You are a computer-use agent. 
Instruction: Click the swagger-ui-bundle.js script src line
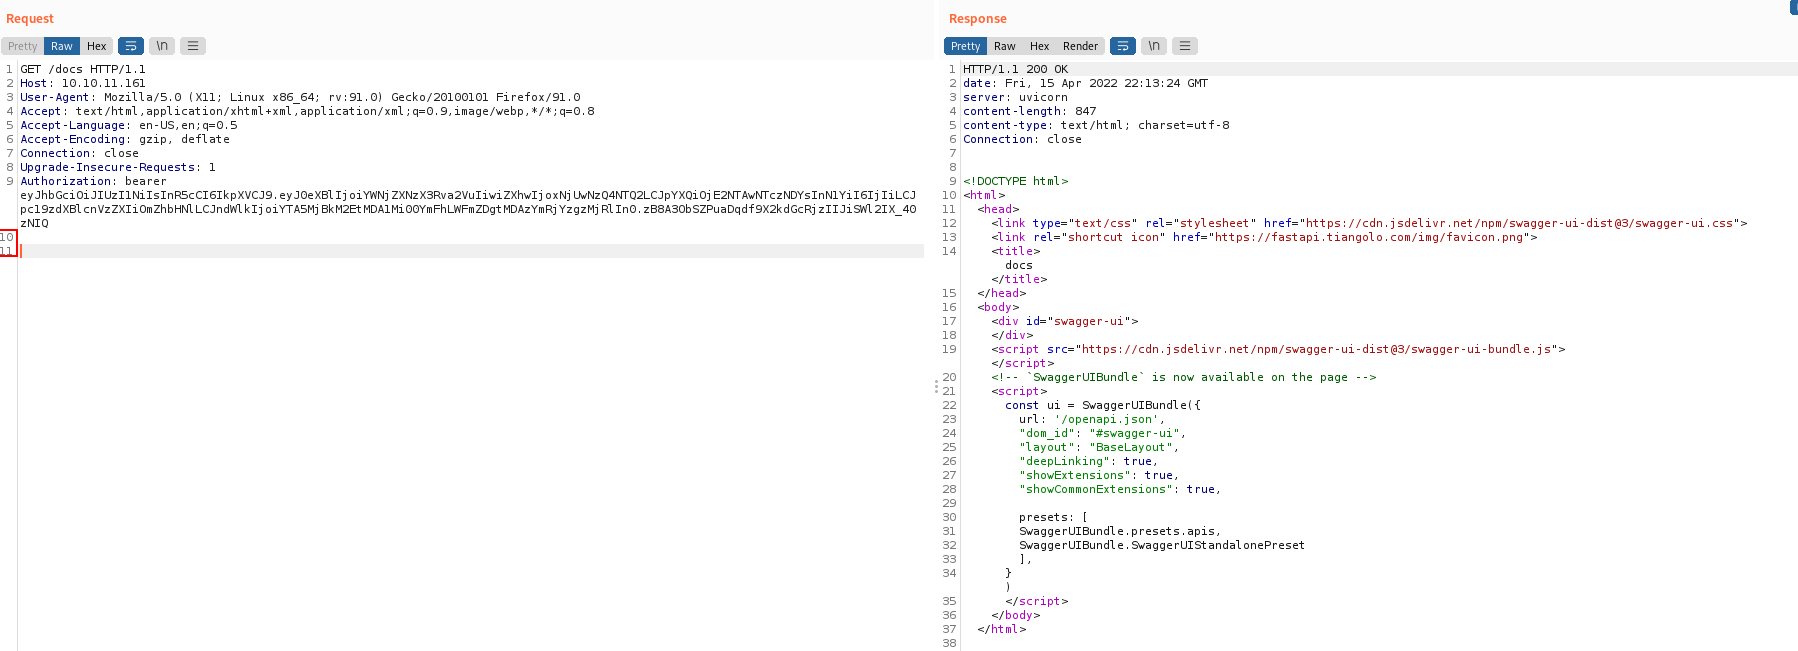click(1278, 350)
